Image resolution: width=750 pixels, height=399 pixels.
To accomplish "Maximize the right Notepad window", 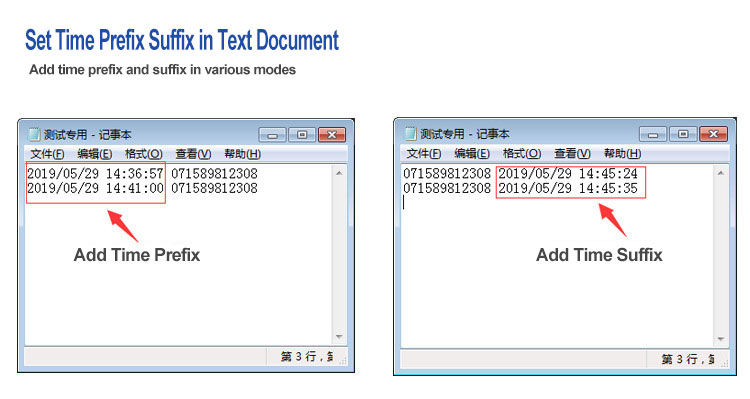I will click(x=683, y=134).
